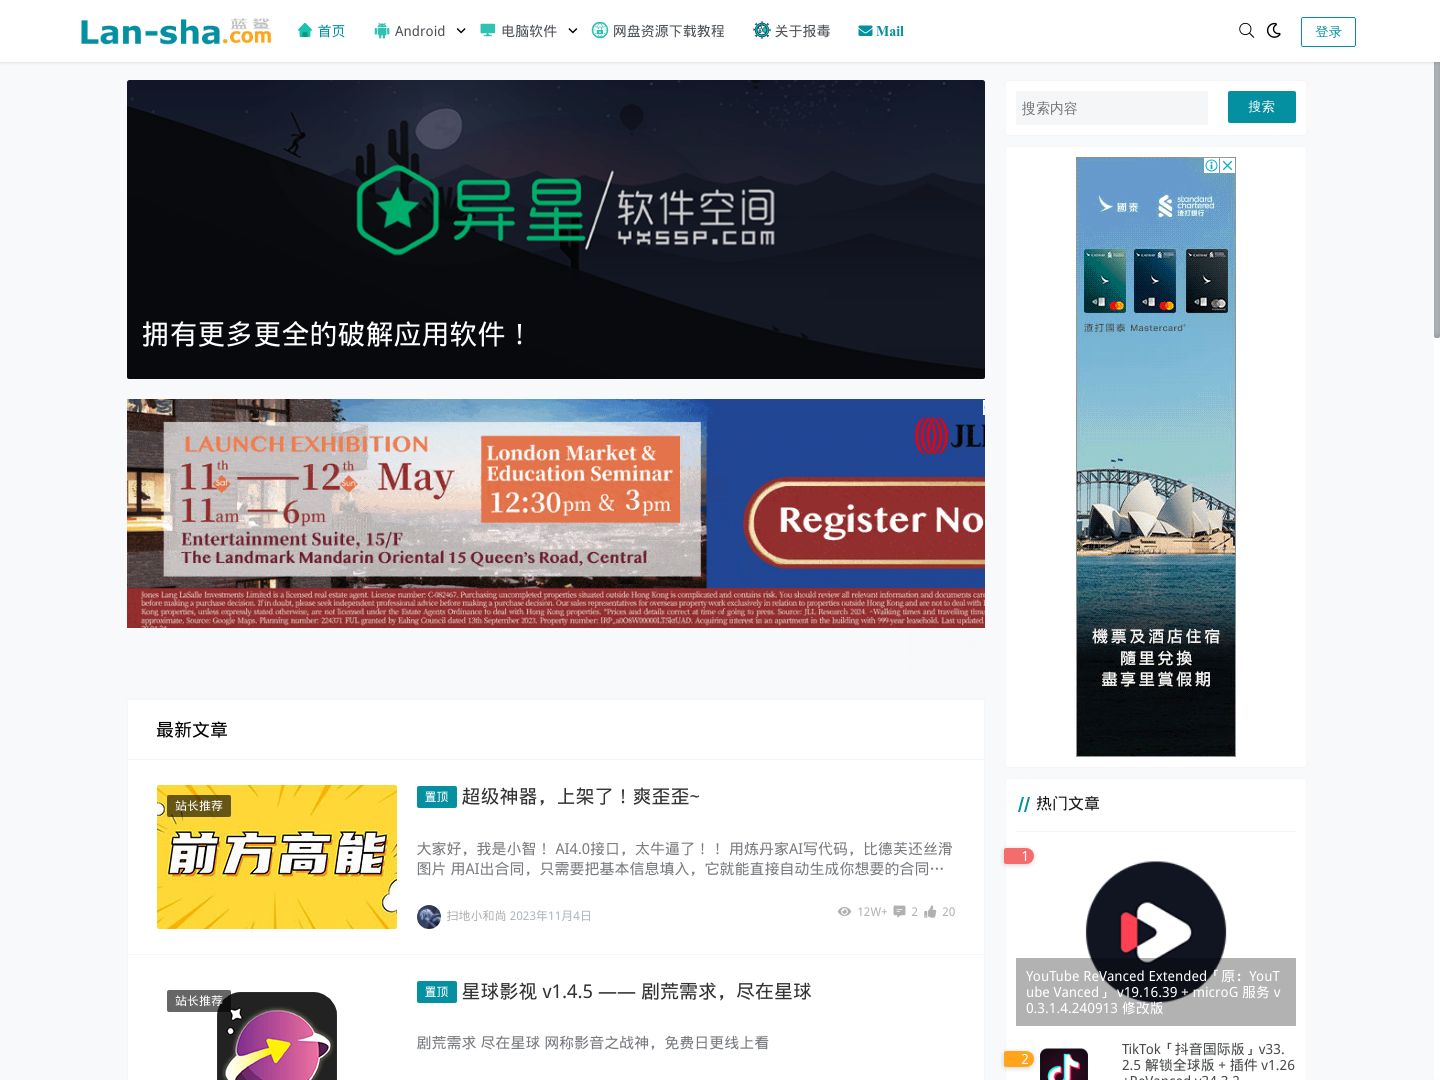Screen dimensions: 1440x1080
Task: Click the 站长推荐 tag on 星球影视 thumbnail
Action: [x=199, y=1001]
